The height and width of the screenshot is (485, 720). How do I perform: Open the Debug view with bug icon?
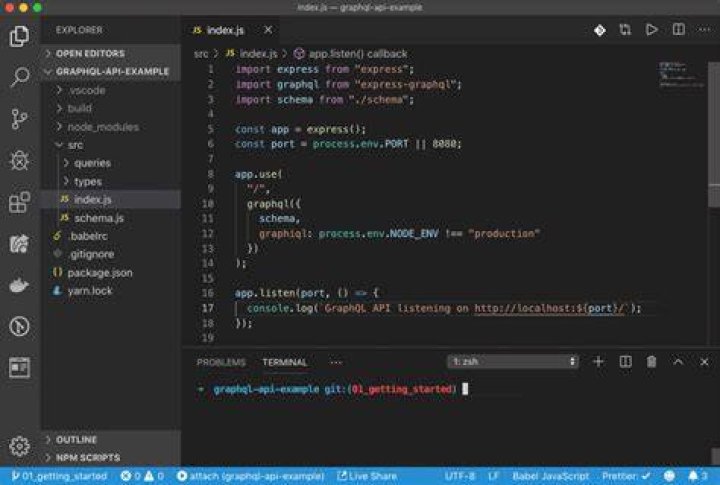click(x=19, y=161)
